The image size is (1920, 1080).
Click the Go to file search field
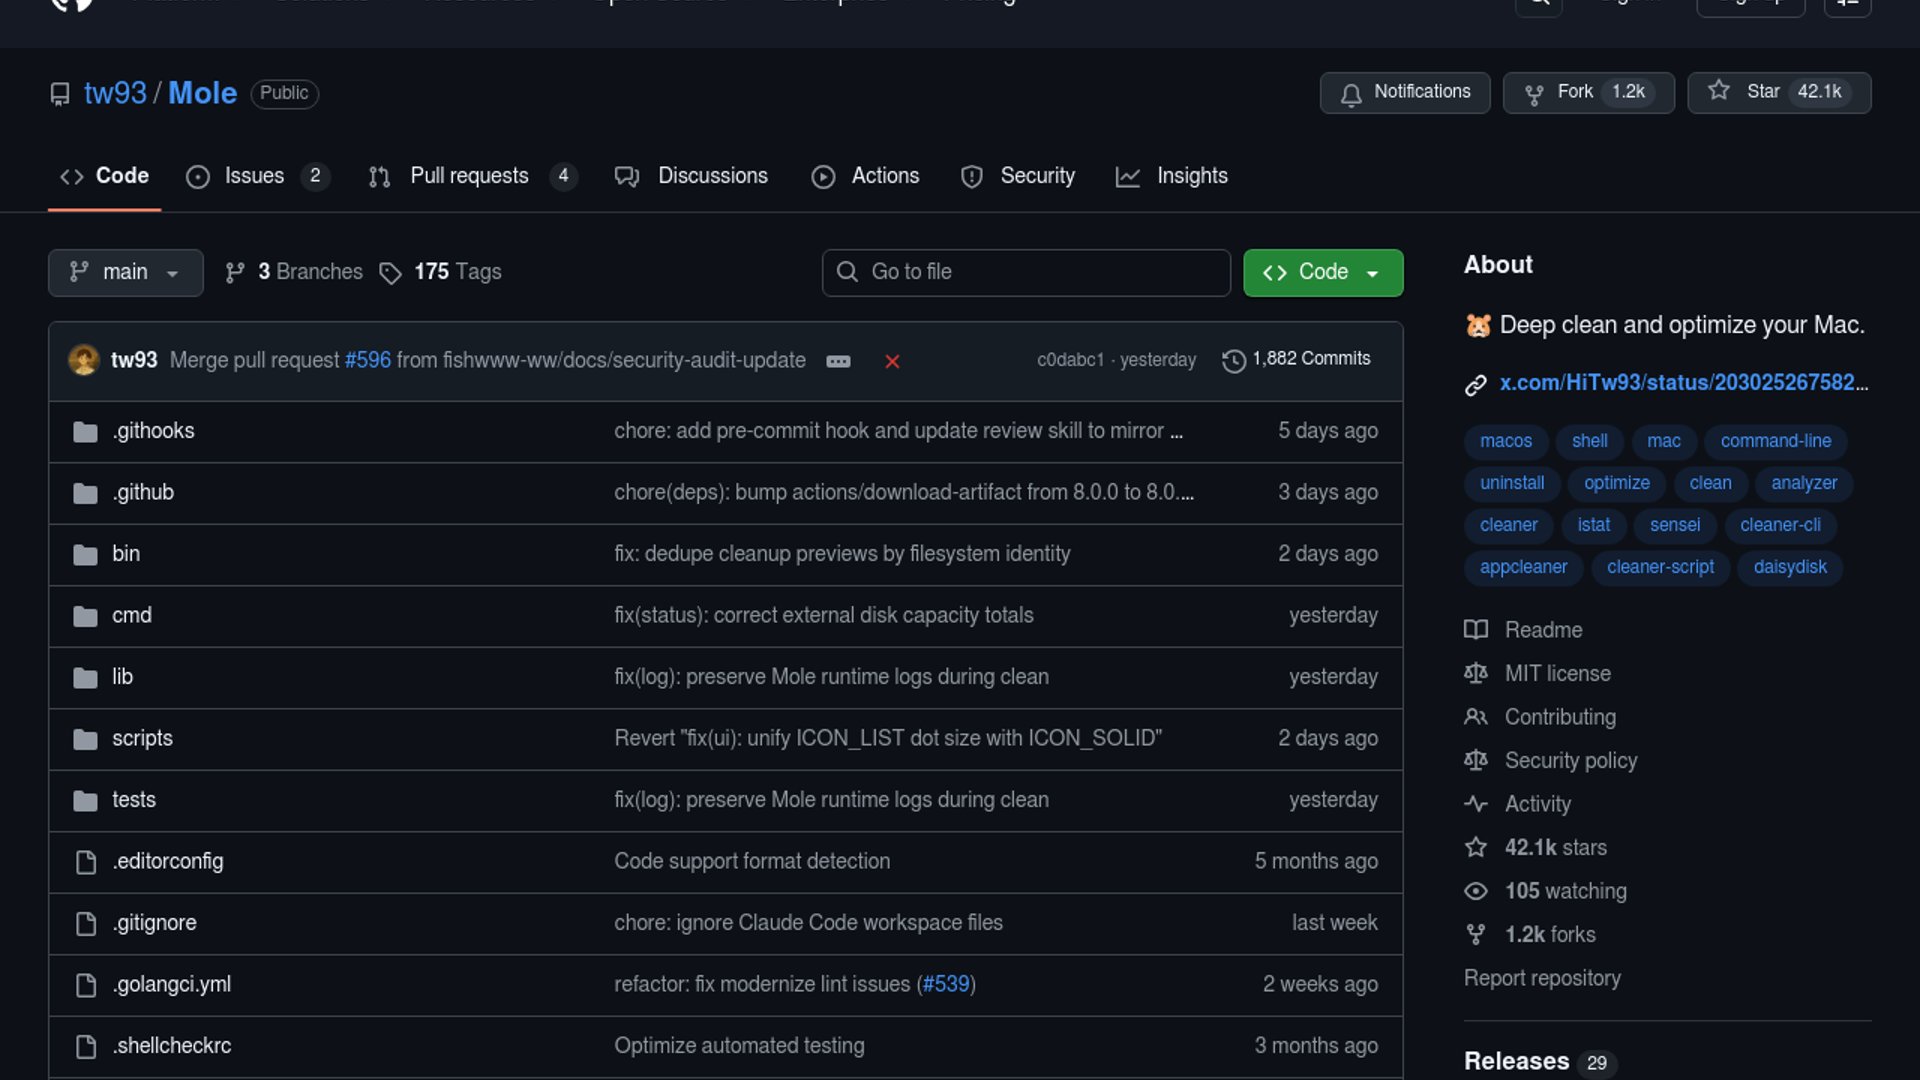(x=1026, y=272)
